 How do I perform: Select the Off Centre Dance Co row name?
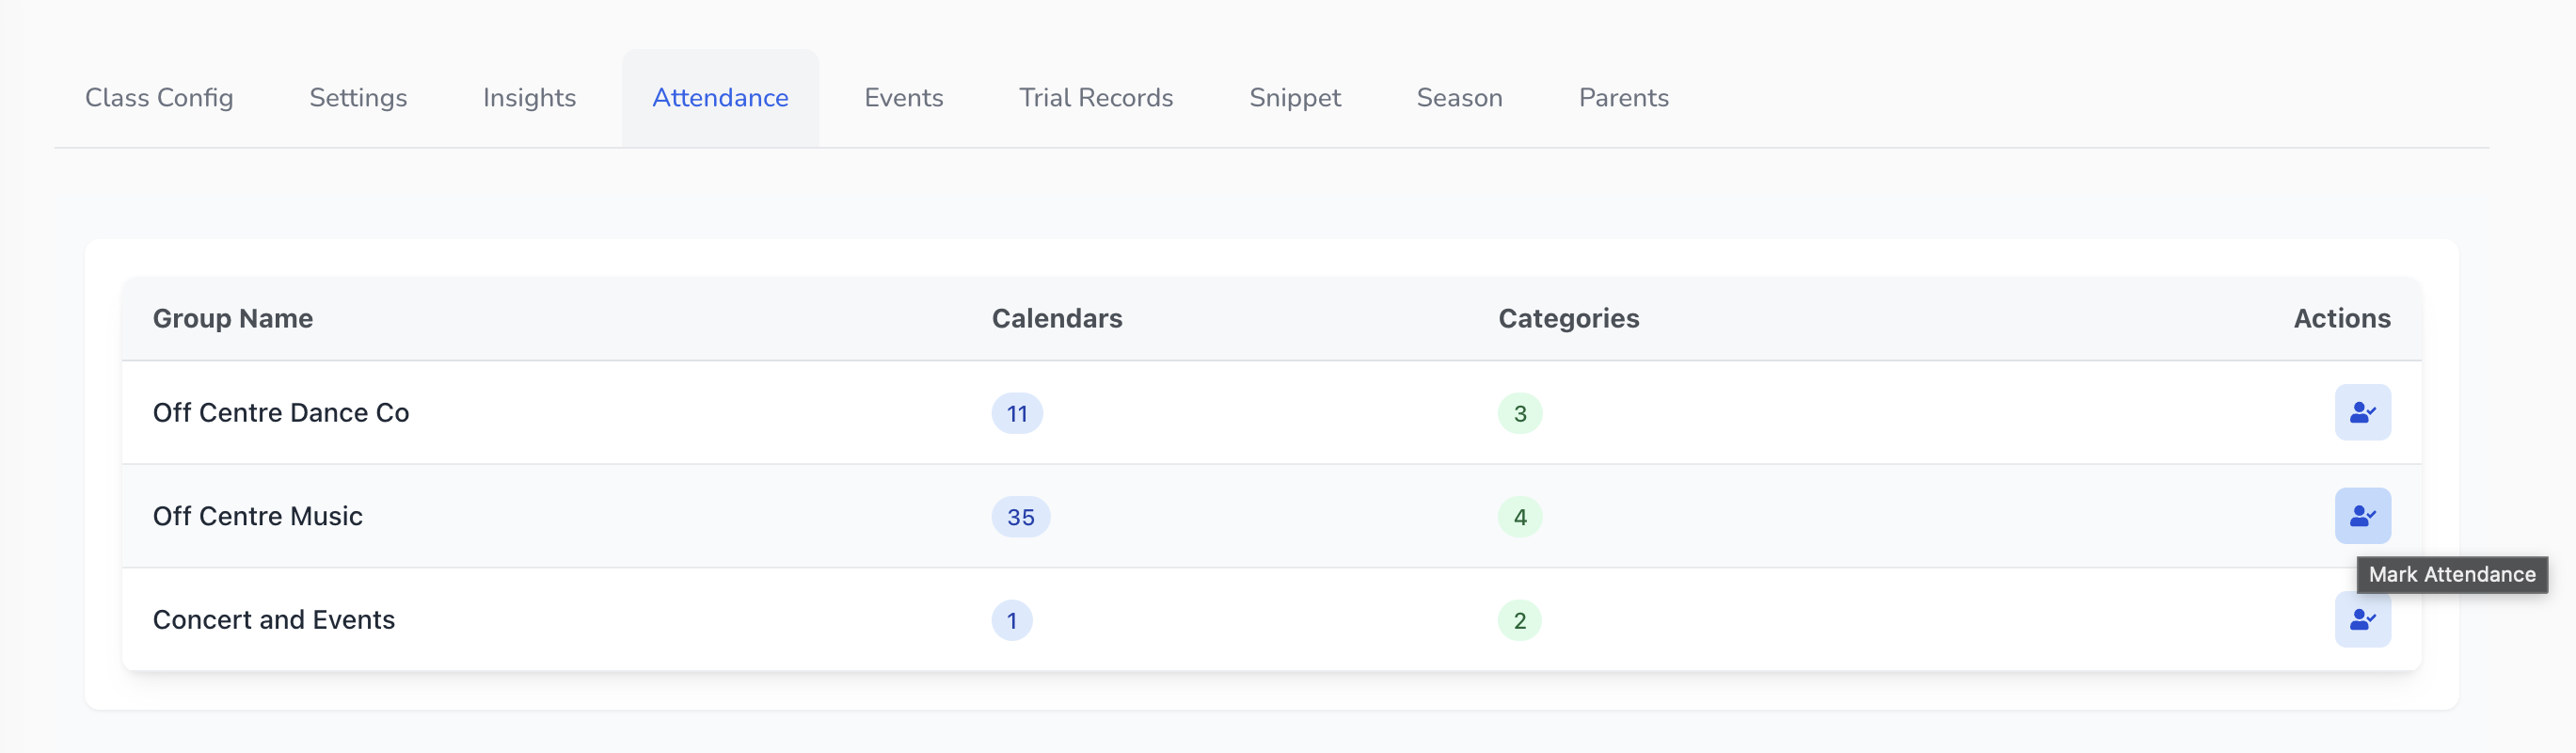coord(281,413)
